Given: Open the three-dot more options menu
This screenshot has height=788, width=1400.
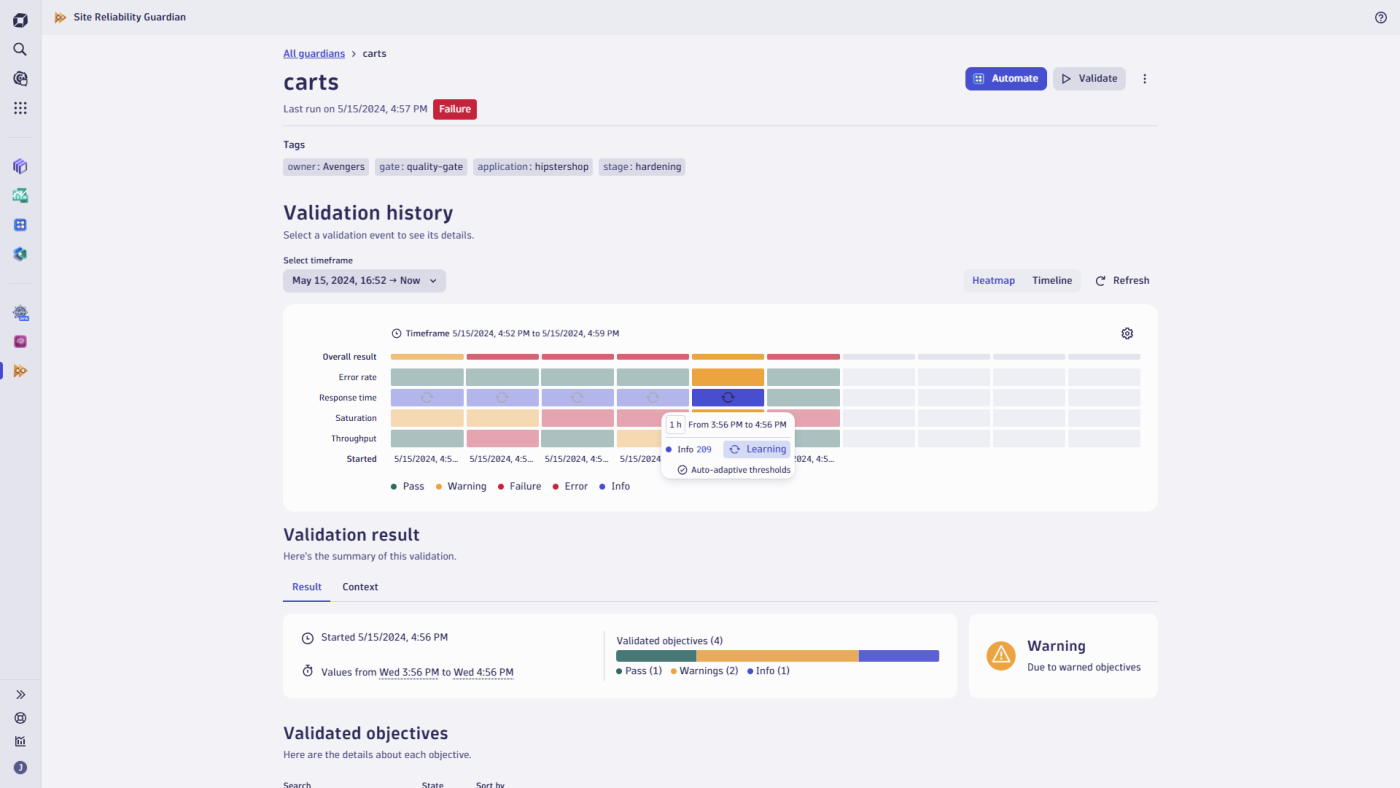Looking at the screenshot, I should pos(1145,79).
